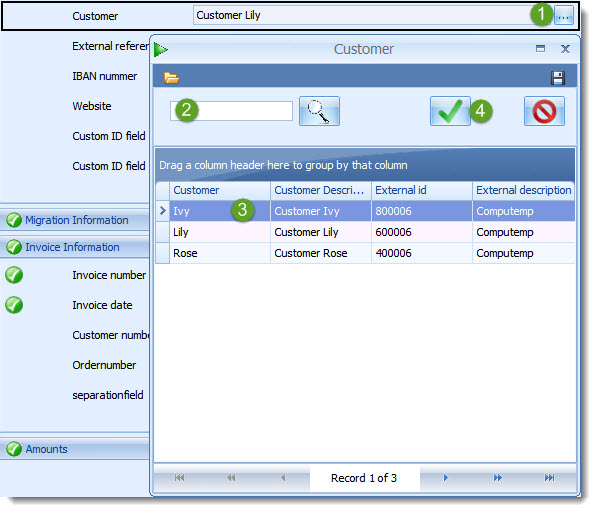This screenshot has height=512, width=596.
Task: Go to previous record navigation button
Action: tap(283, 478)
